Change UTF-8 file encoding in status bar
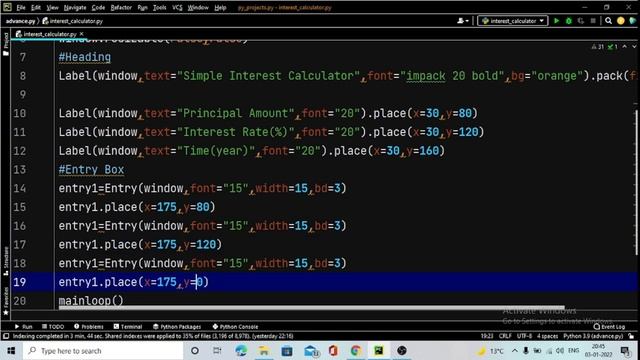This screenshot has width=640, height=360. (524, 336)
